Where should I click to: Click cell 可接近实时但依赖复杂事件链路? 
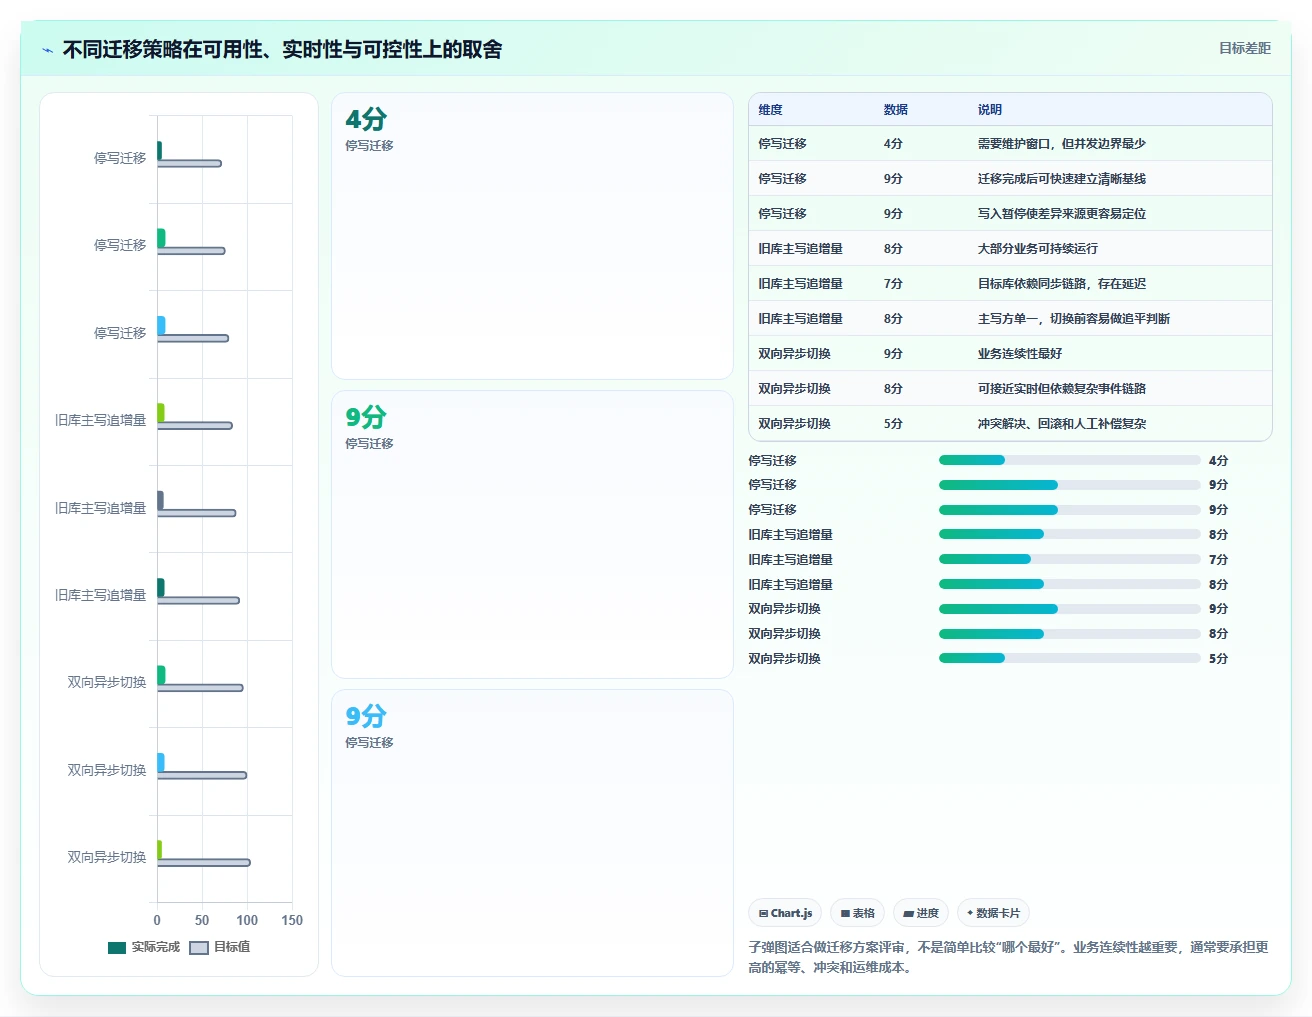(1062, 389)
